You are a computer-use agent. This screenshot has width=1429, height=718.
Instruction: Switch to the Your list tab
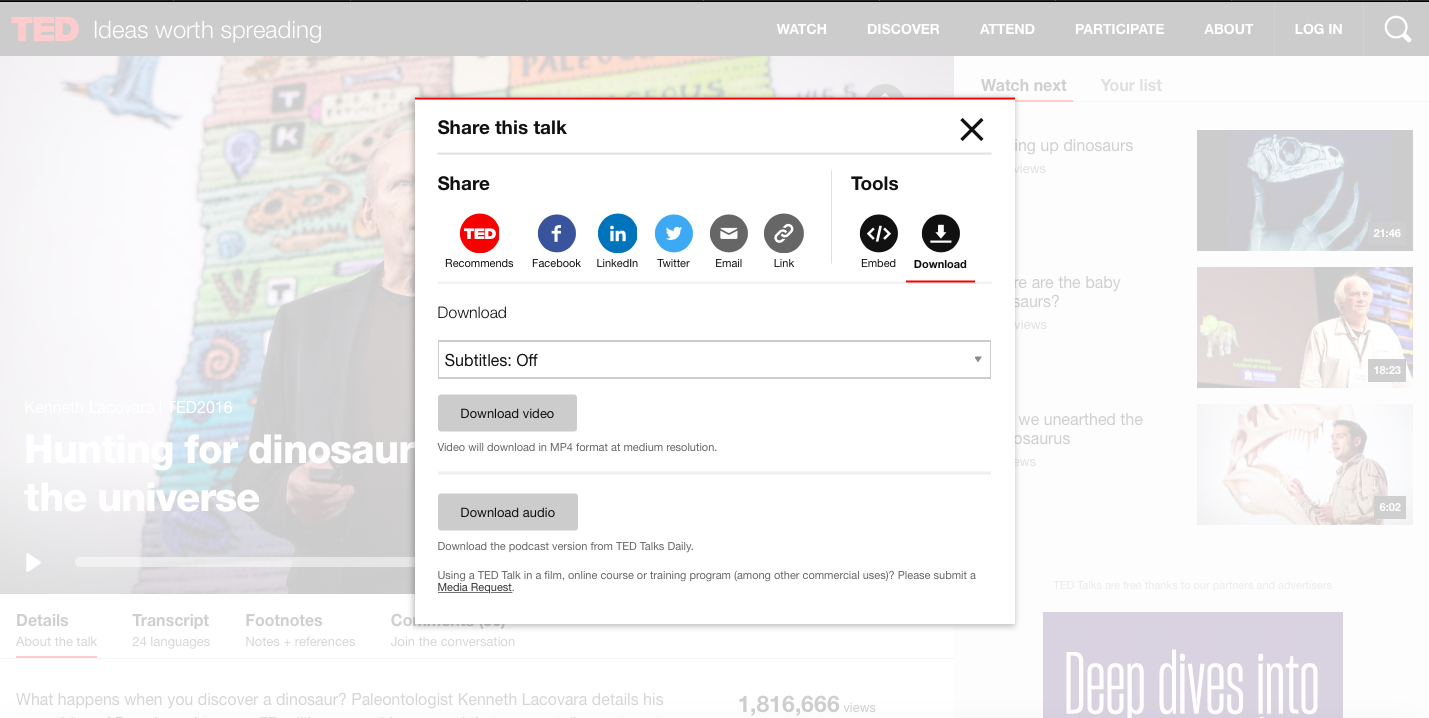point(1131,85)
